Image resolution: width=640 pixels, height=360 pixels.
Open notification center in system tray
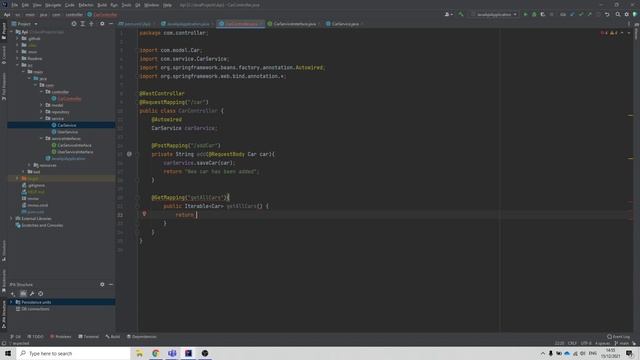[629, 353]
